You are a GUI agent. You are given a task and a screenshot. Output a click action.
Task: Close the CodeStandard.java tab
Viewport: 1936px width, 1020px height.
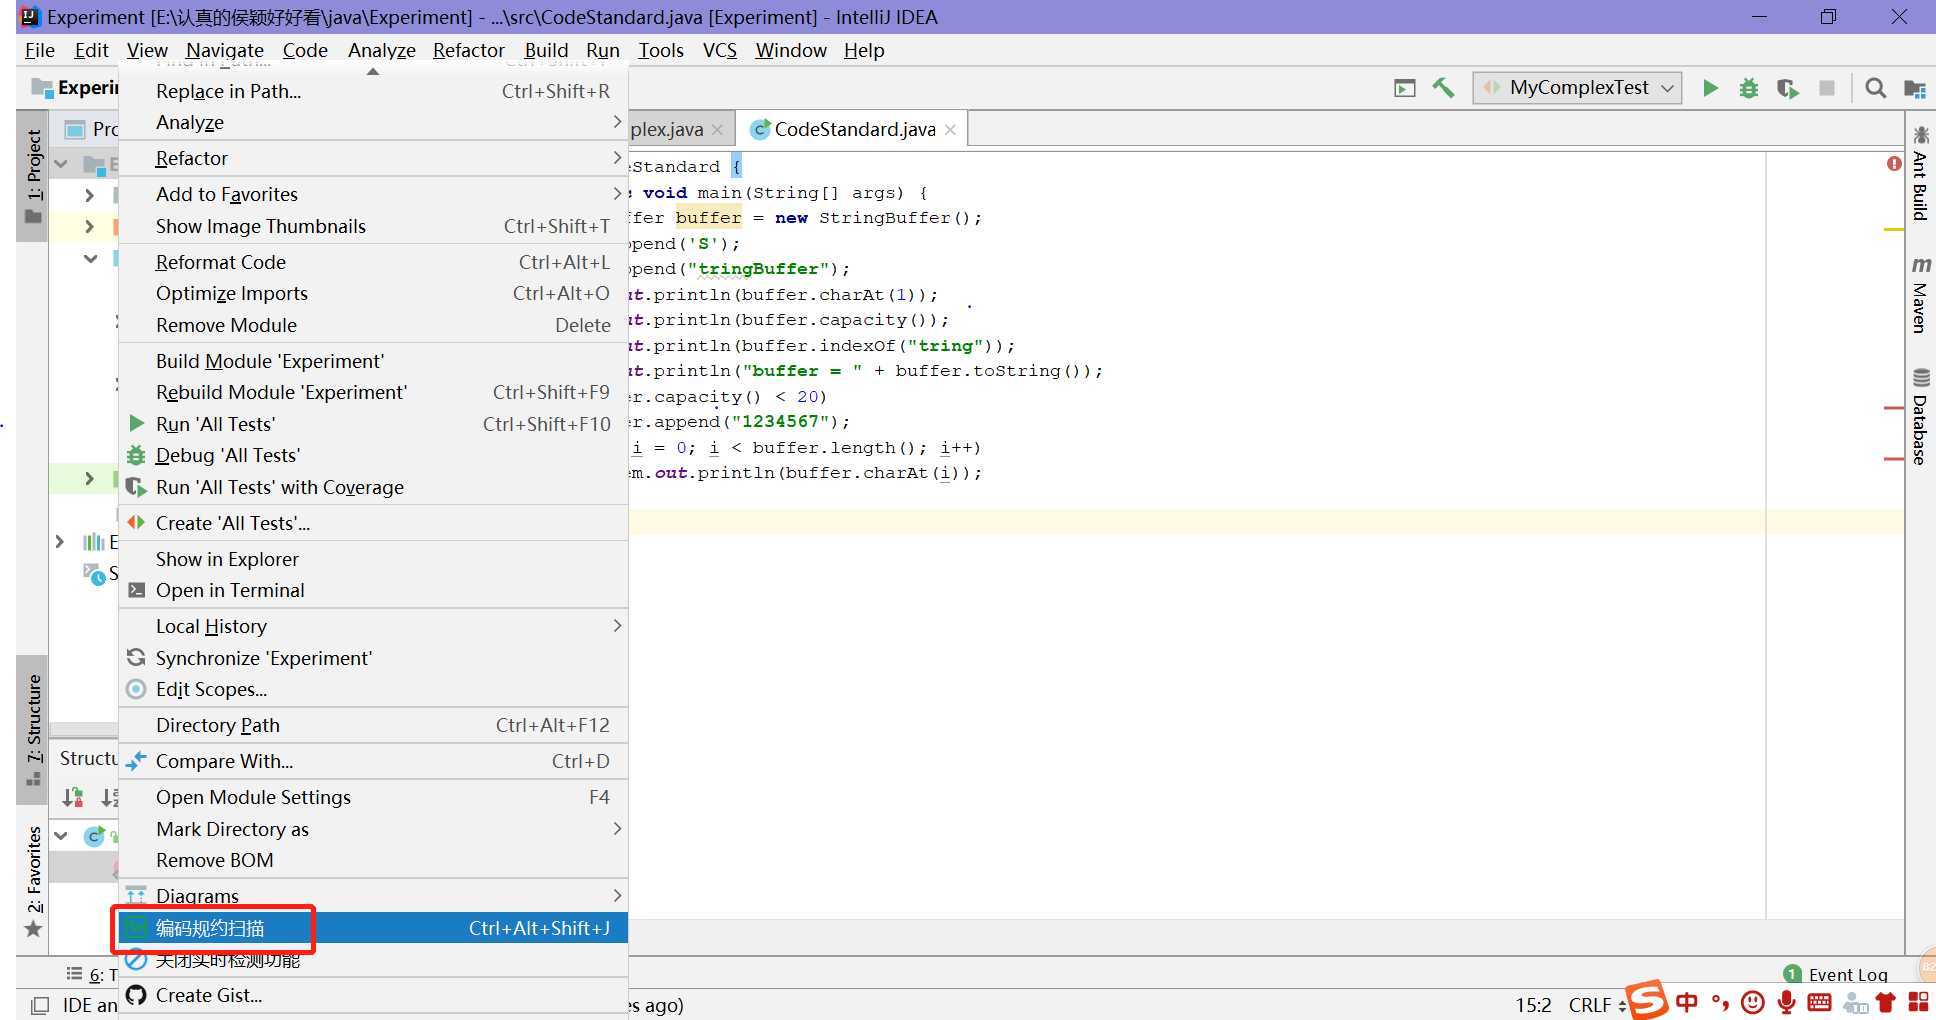pyautogui.click(x=950, y=130)
